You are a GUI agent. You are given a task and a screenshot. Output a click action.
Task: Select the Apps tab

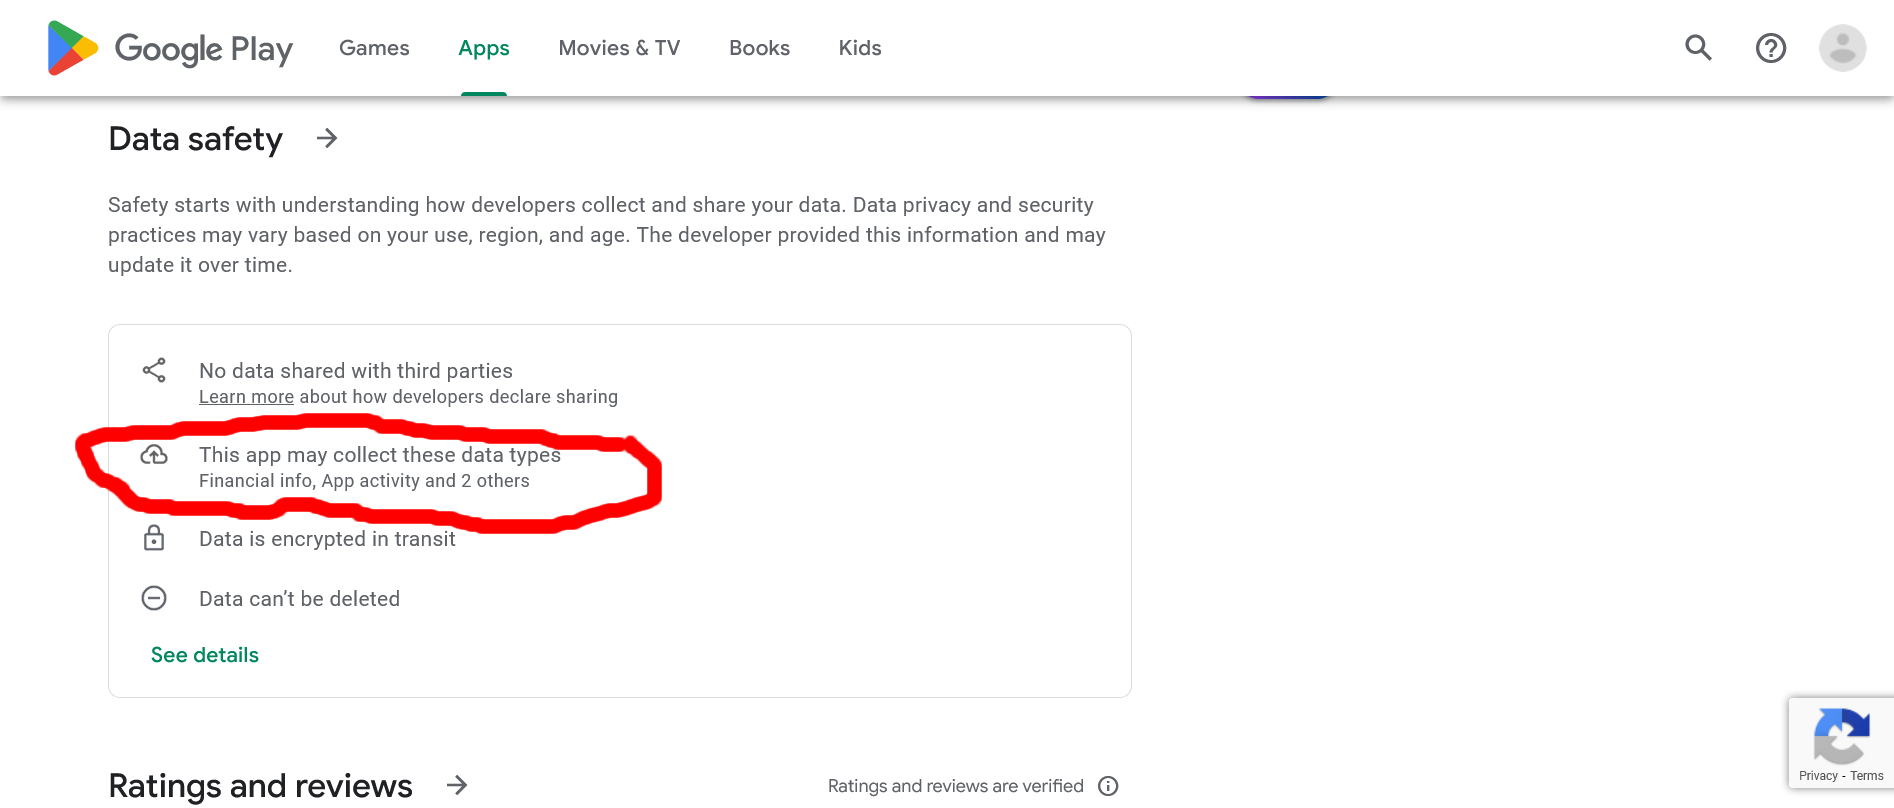(x=484, y=48)
